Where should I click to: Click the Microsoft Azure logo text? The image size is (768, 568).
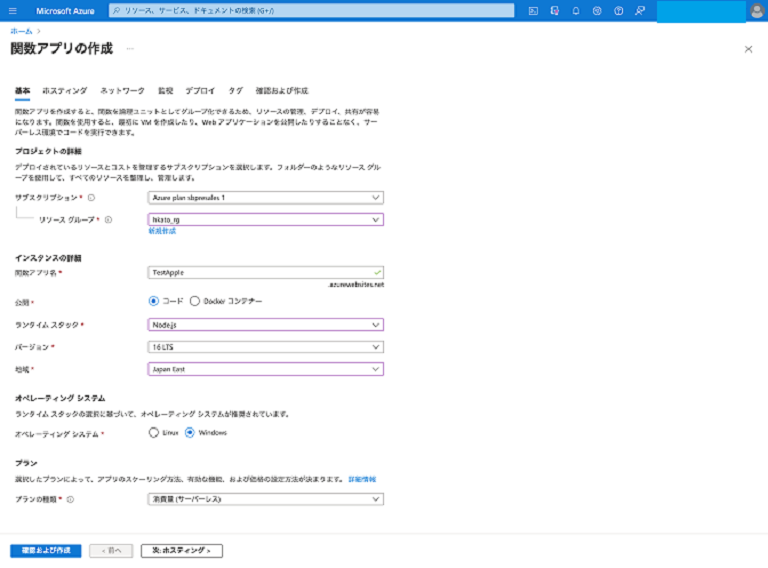pyautogui.click(x=65, y=11)
